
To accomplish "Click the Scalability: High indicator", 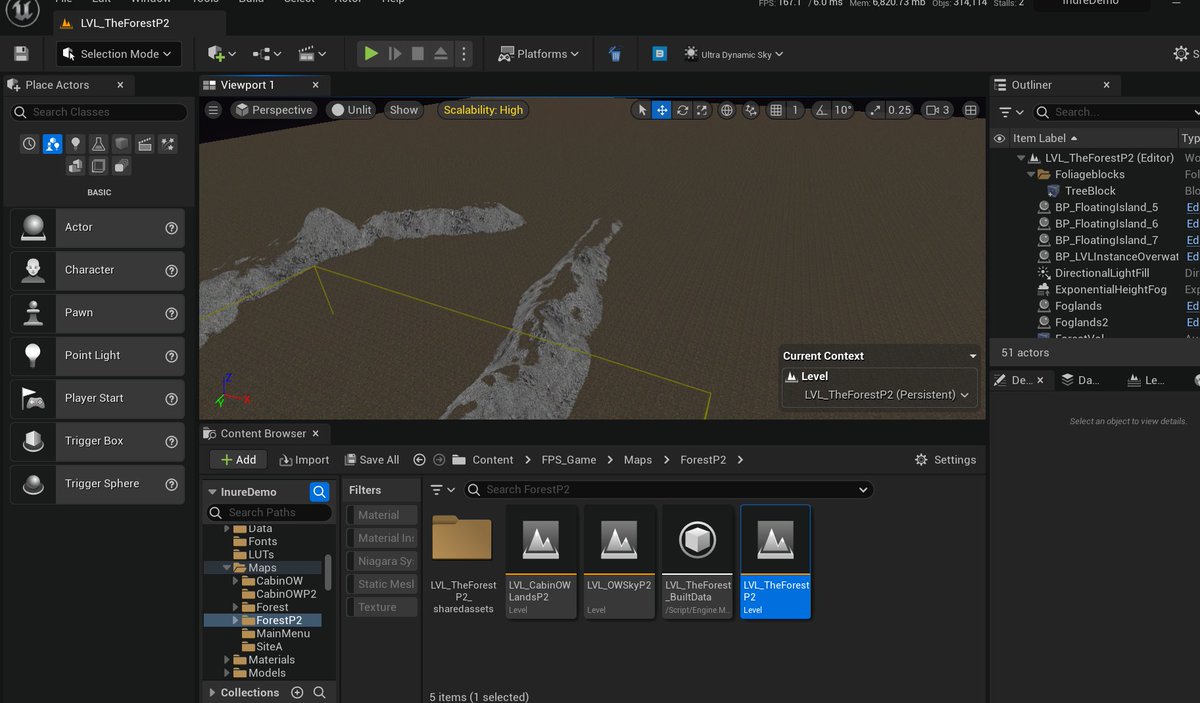I will [483, 110].
